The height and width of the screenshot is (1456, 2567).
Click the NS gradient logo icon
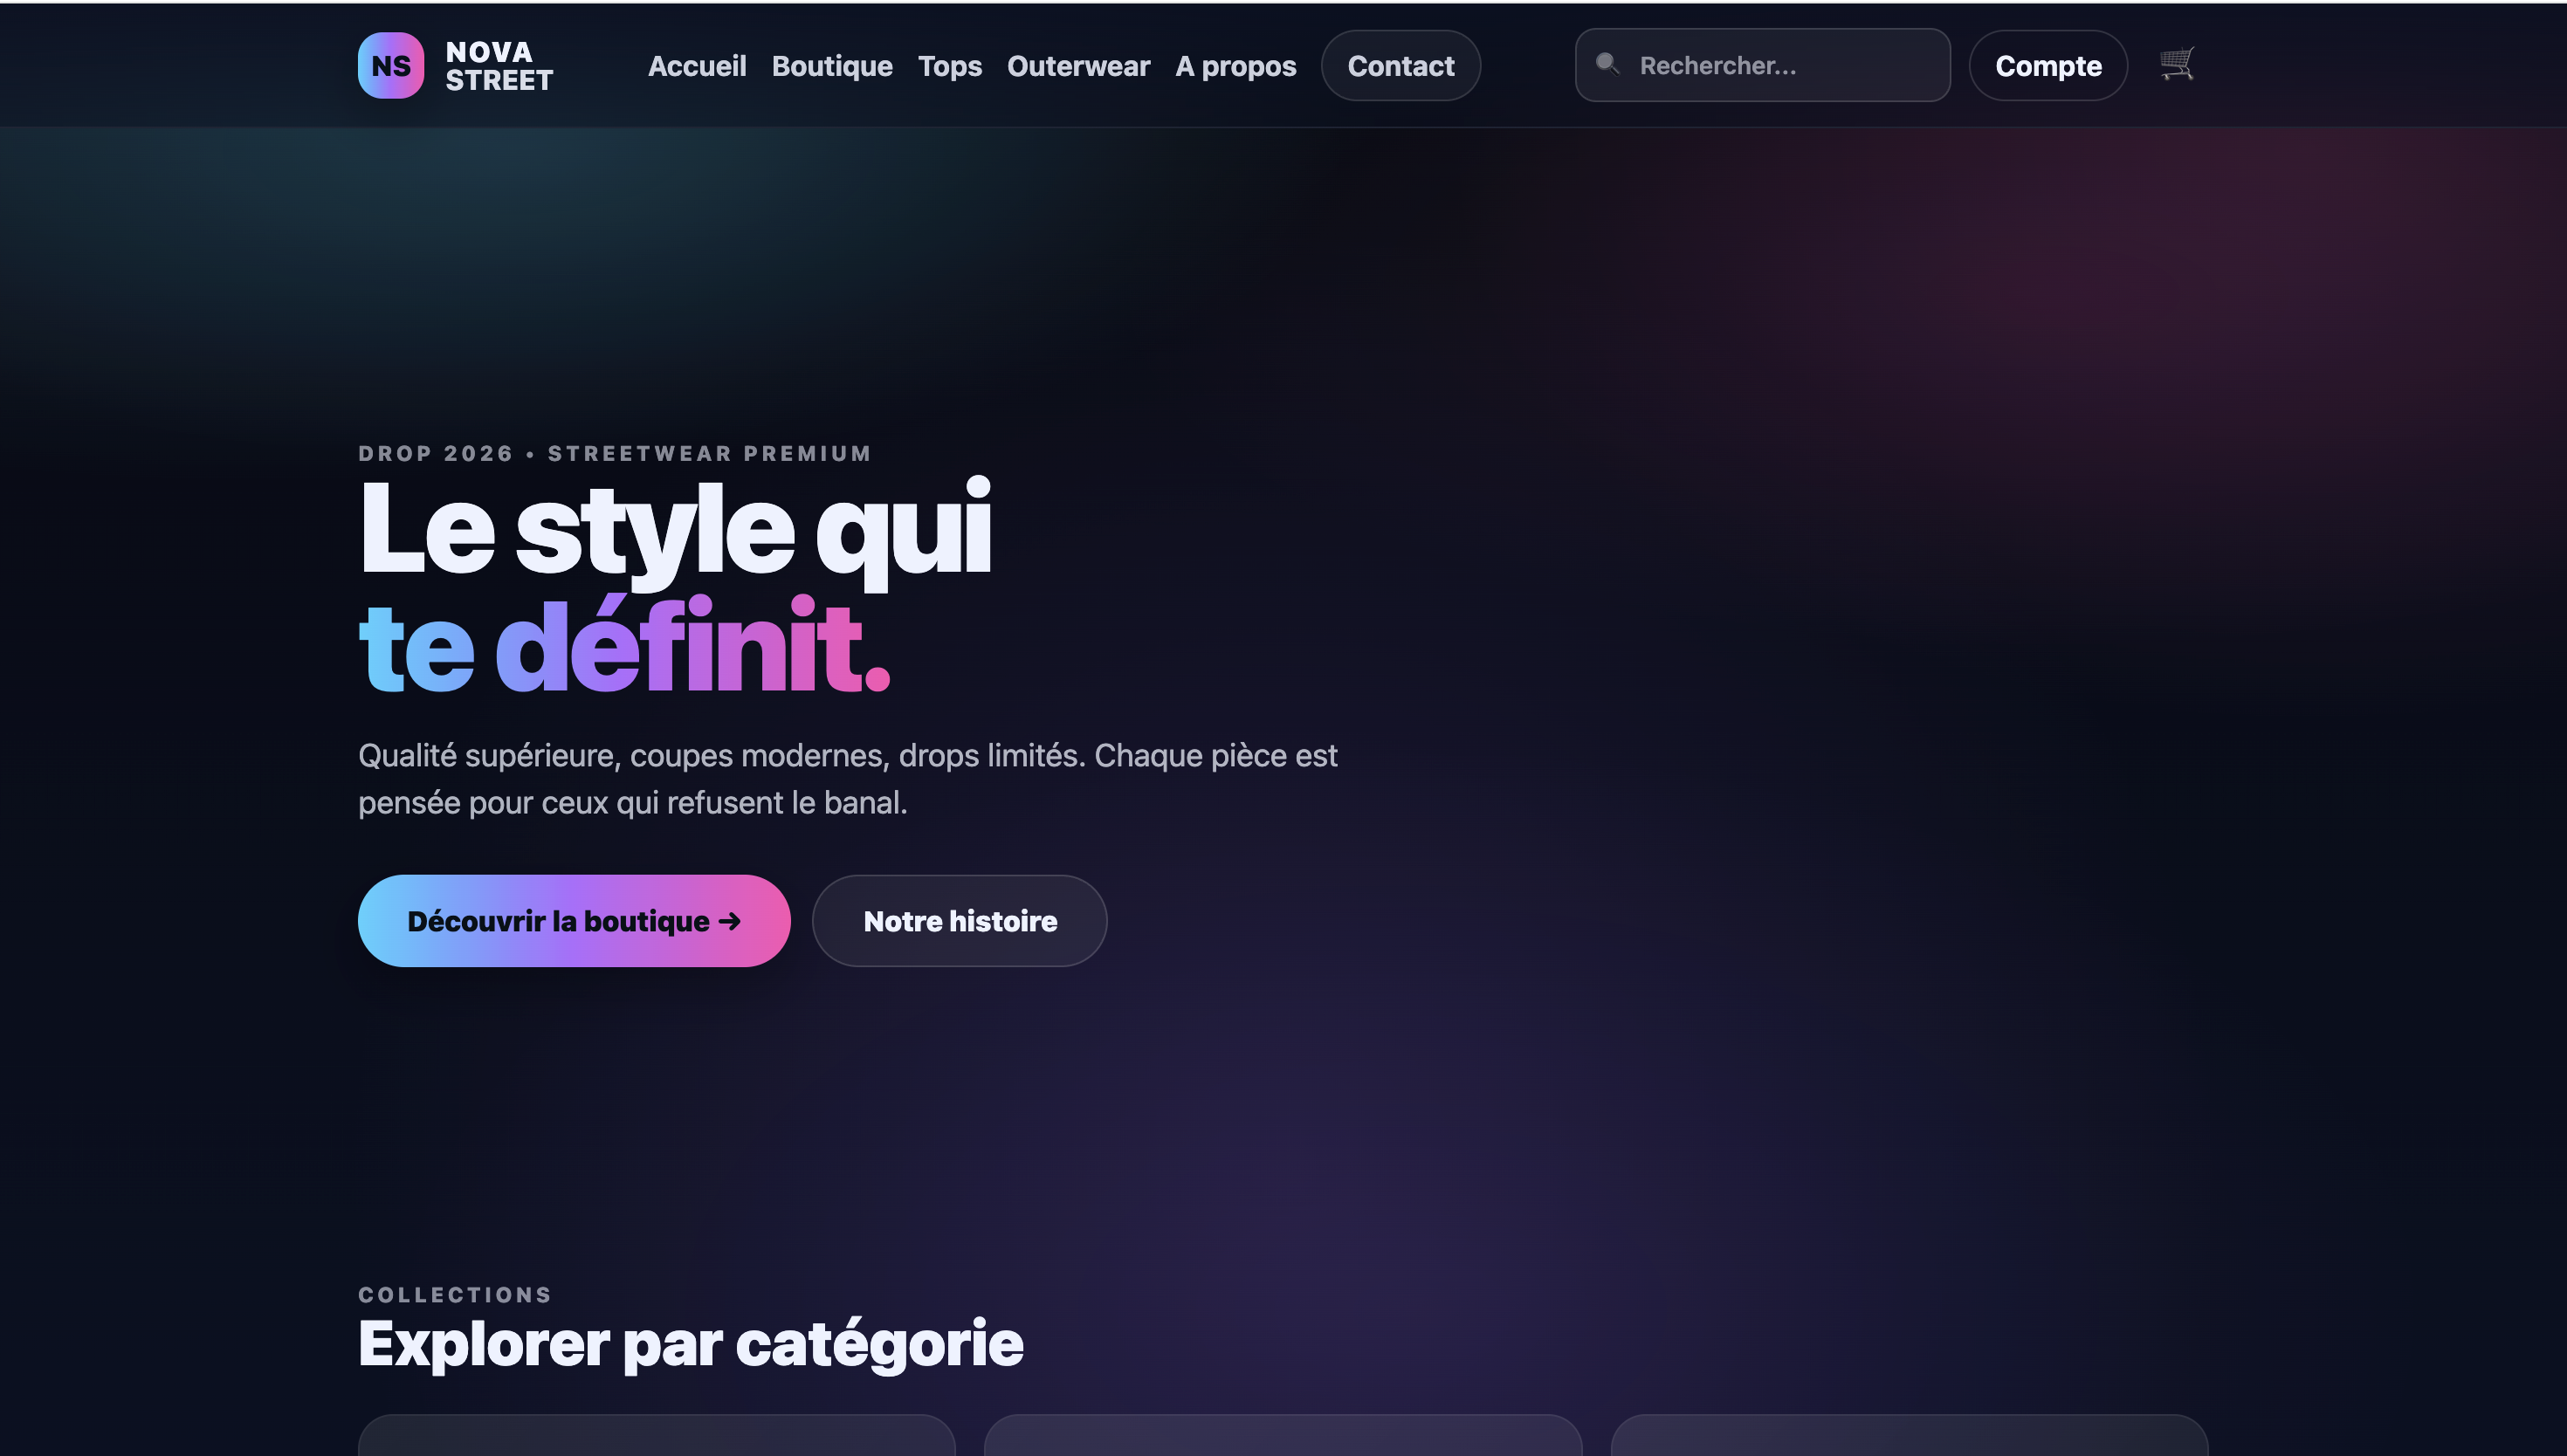(390, 65)
